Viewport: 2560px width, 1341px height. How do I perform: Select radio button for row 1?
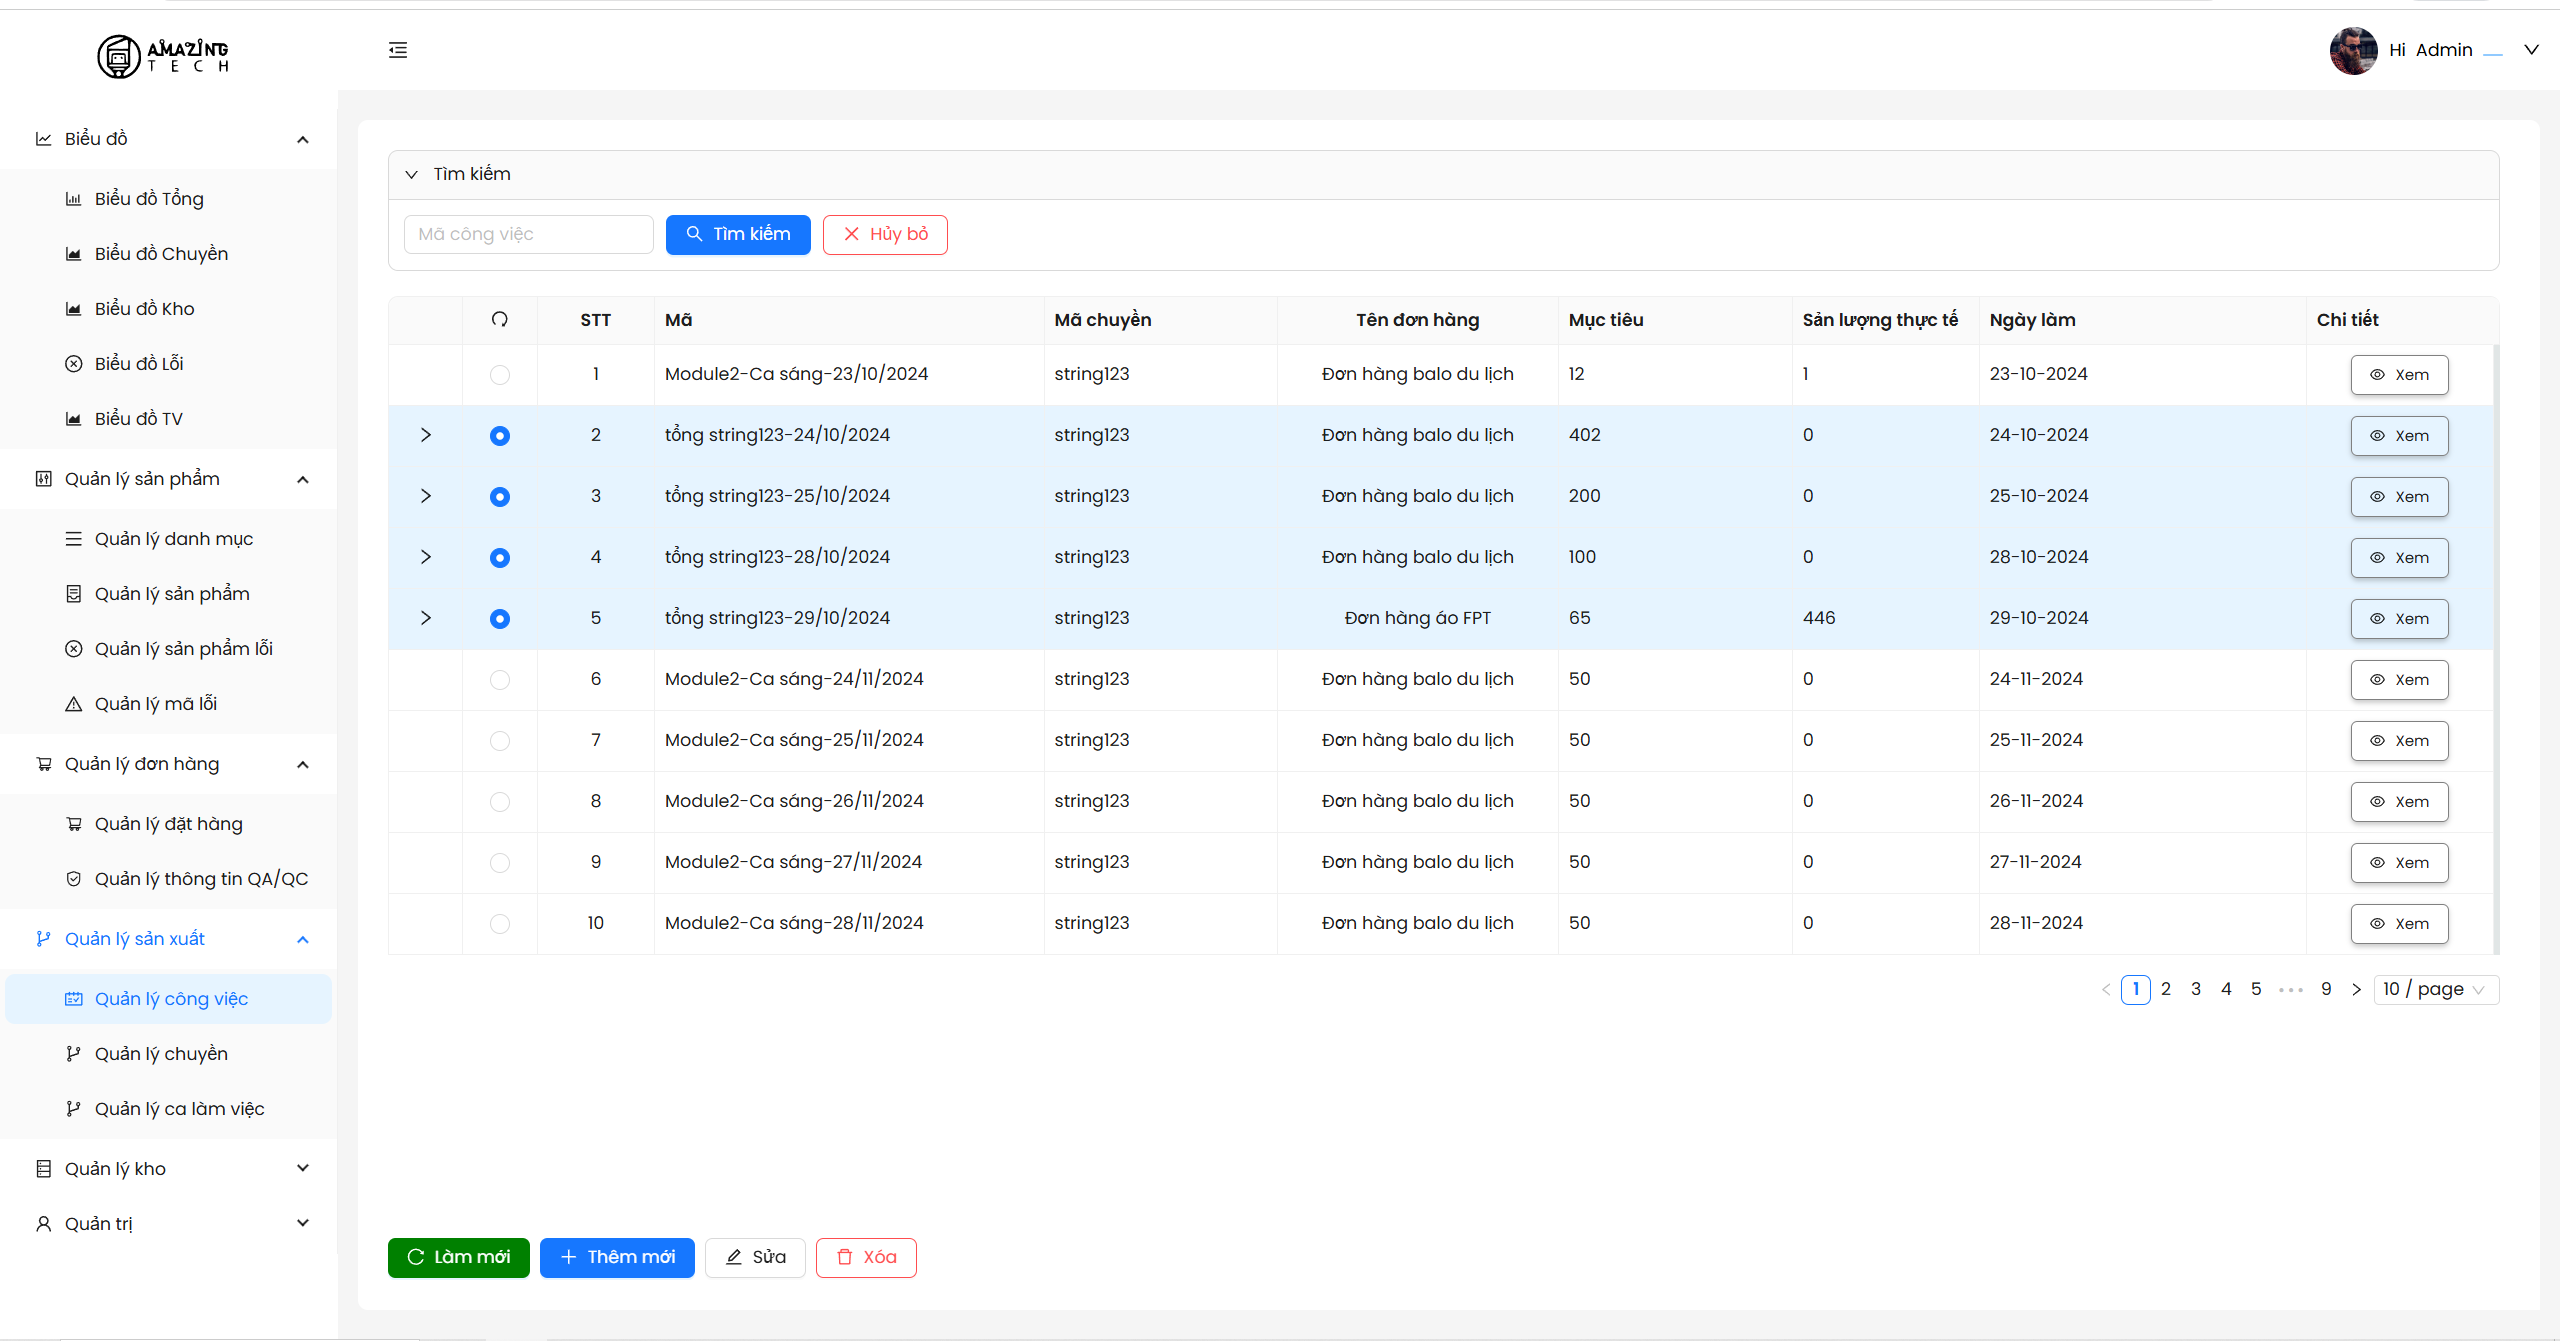(x=500, y=375)
